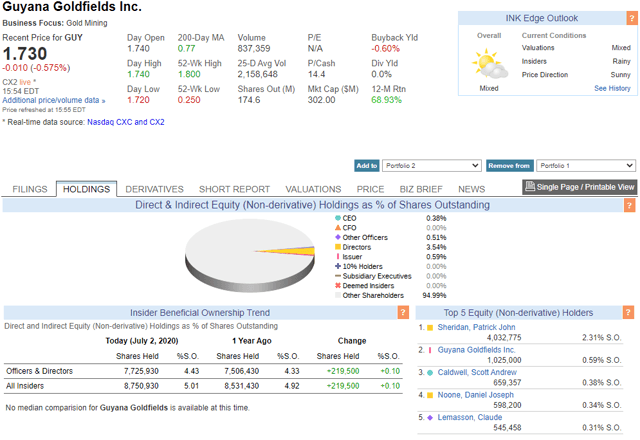The width and height of the screenshot is (640, 440).
Task: Click Officers & Directors shares held 7,725,930
Action: pos(141,371)
